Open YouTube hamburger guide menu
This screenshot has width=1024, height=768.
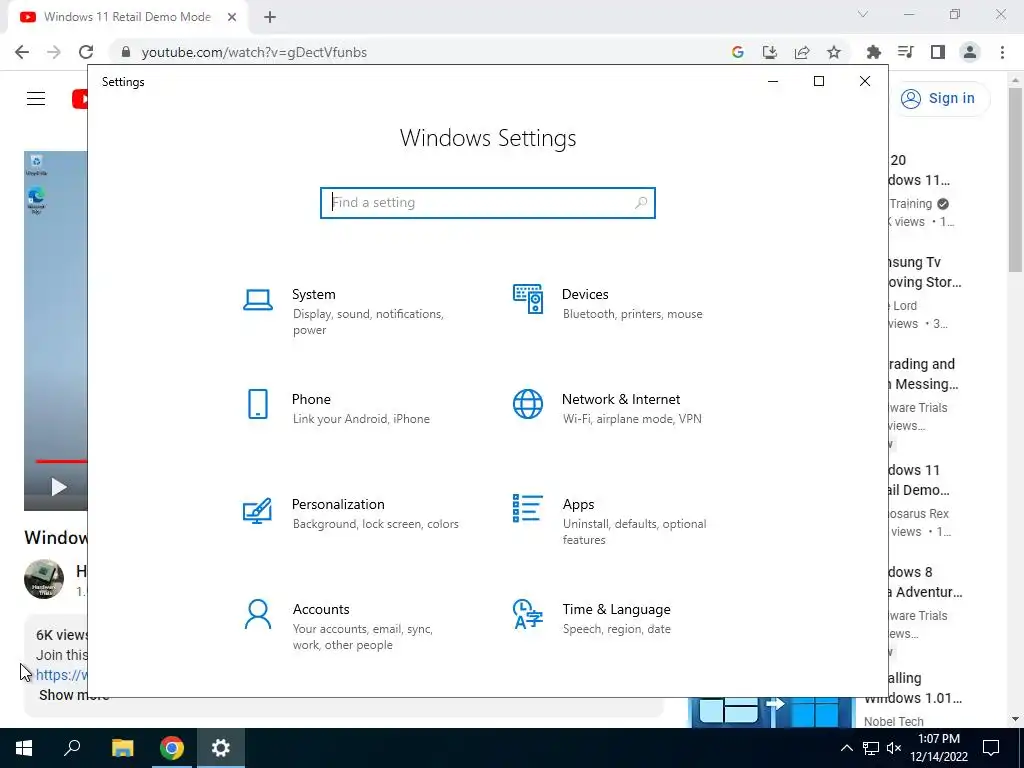tap(36, 99)
